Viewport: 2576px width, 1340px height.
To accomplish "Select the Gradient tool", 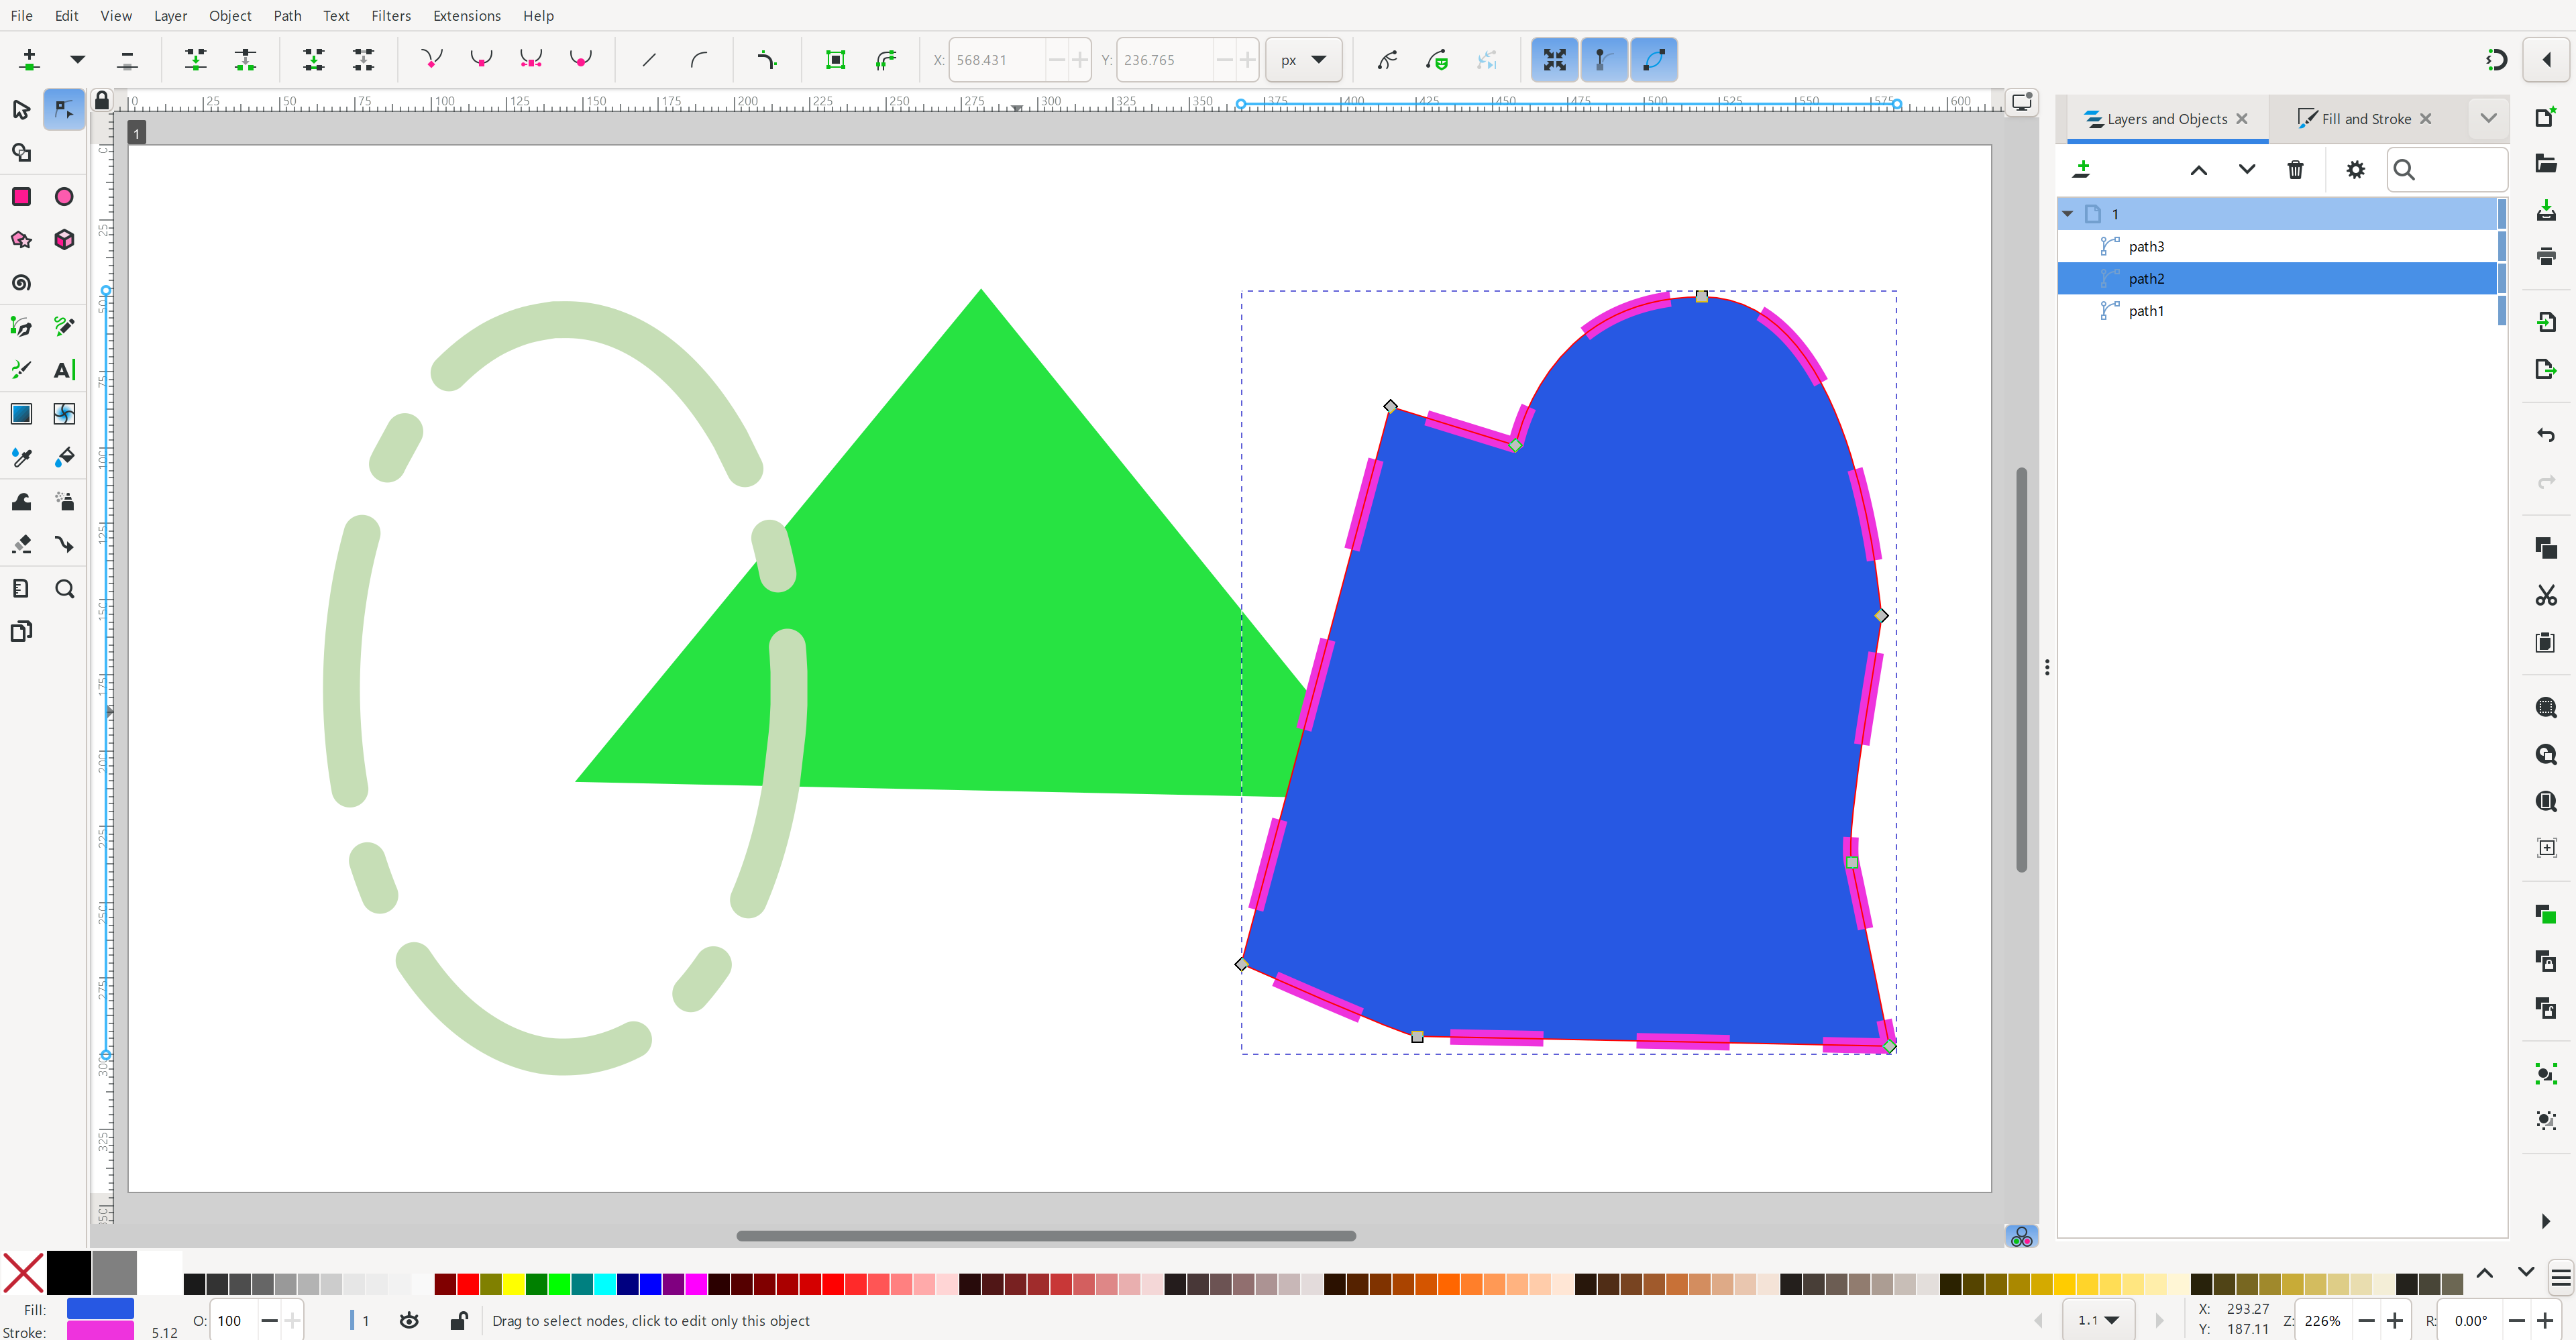I will (21, 414).
